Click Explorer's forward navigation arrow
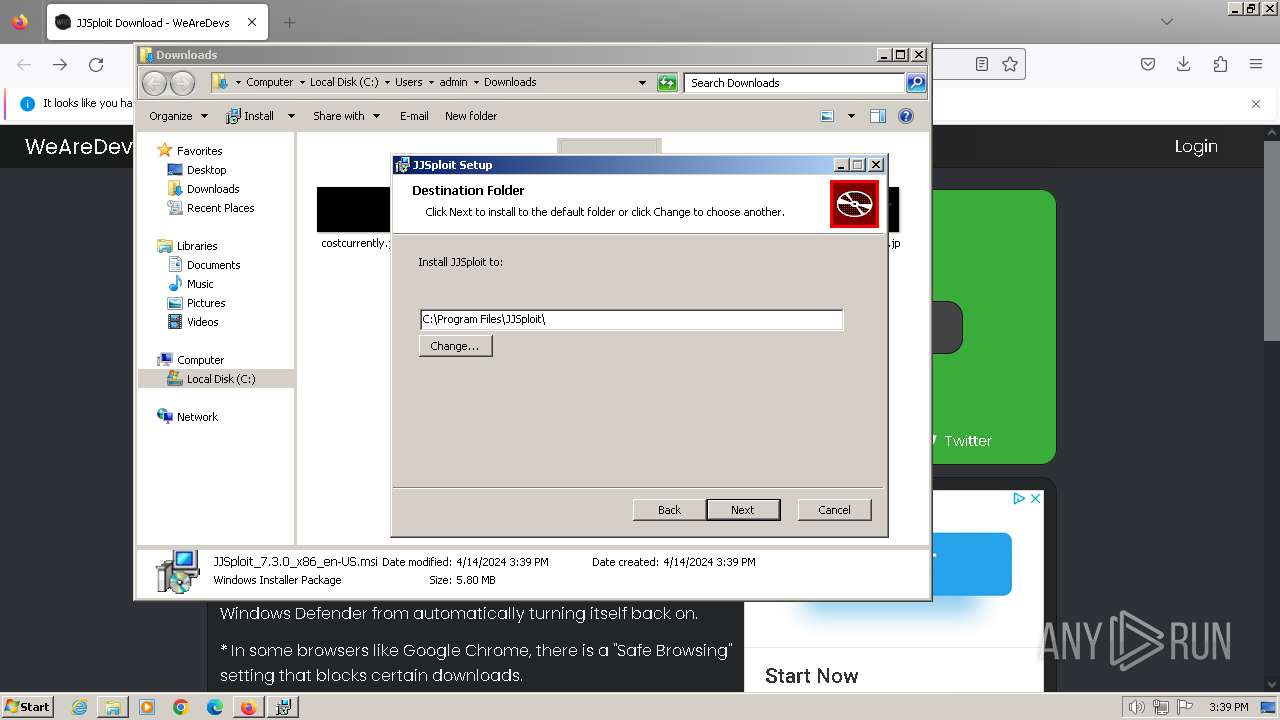 [182, 83]
